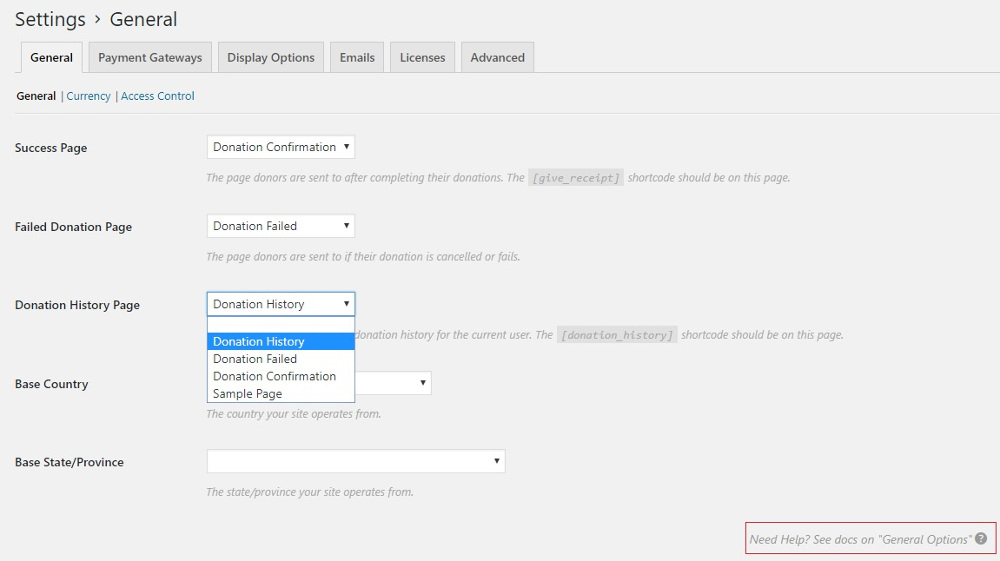
Task: Go to the Emails tab
Action: 357,58
